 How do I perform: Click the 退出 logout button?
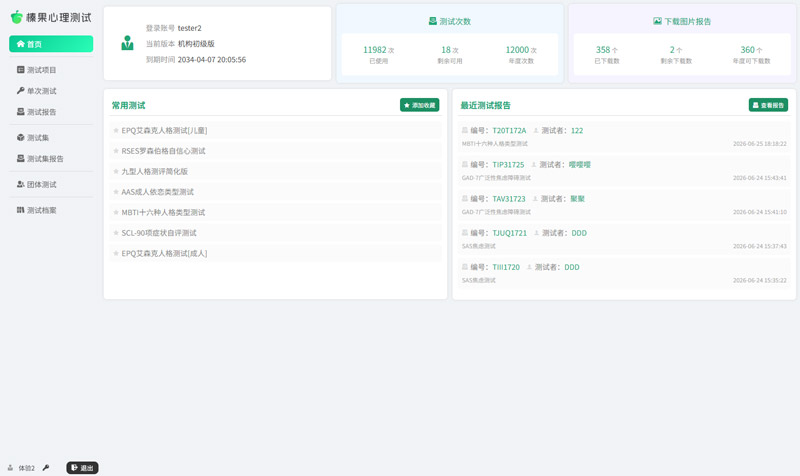(82, 468)
